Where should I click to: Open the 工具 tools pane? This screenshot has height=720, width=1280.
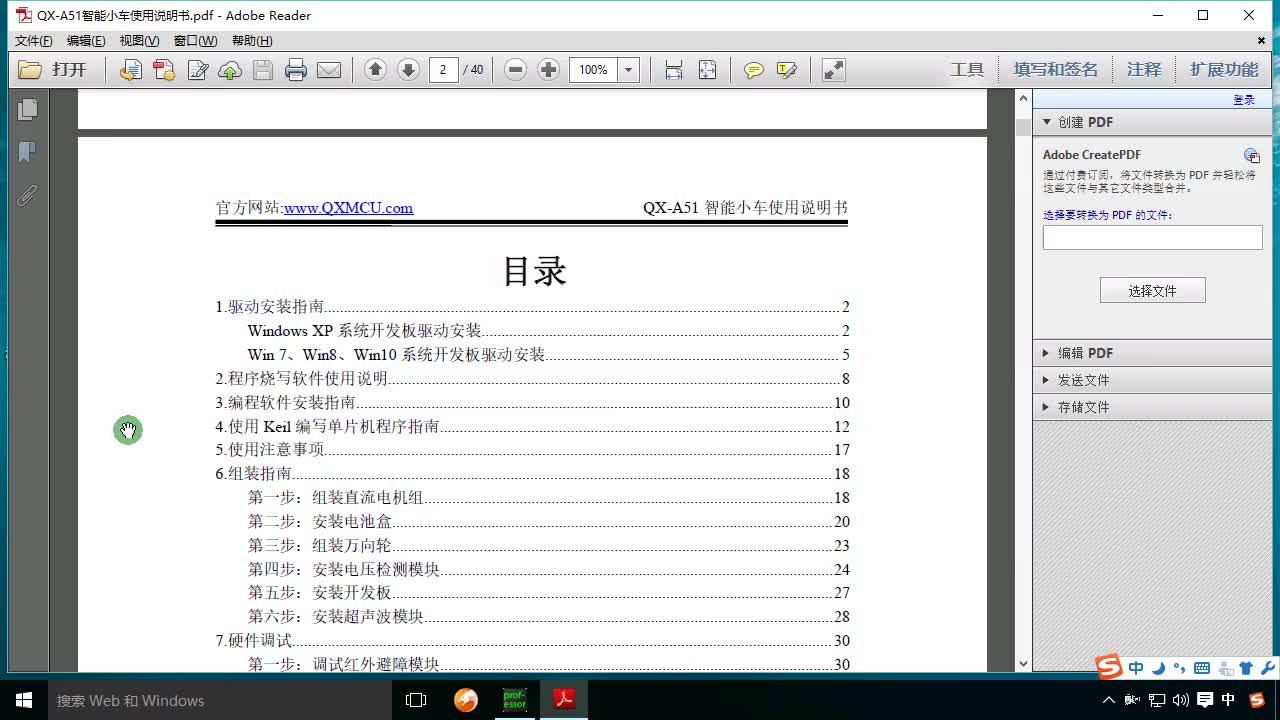coord(967,69)
